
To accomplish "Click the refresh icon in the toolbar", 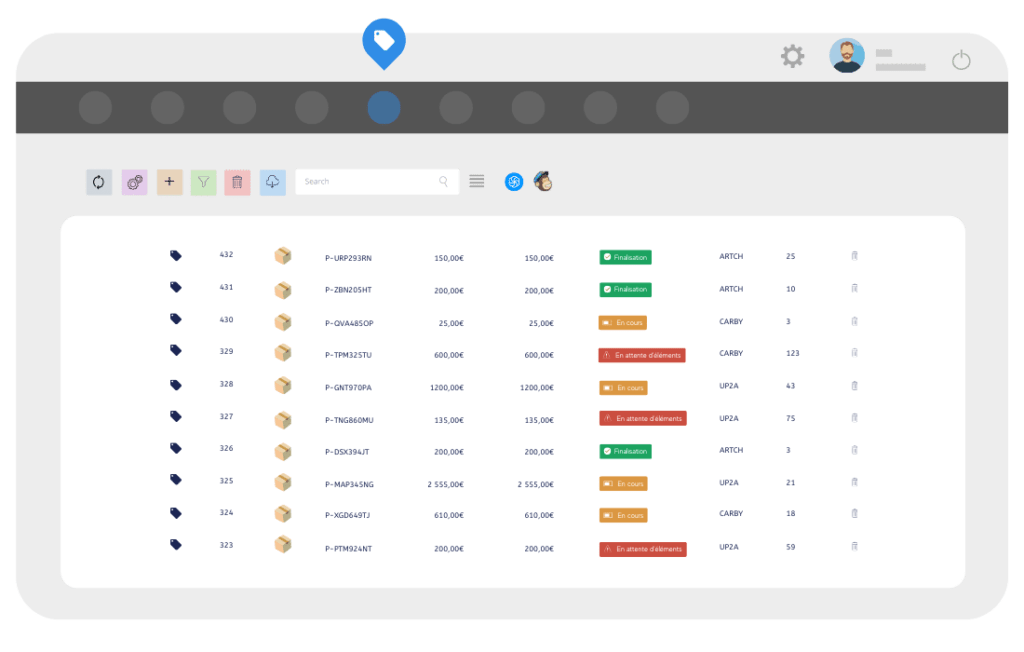I will pos(98,182).
